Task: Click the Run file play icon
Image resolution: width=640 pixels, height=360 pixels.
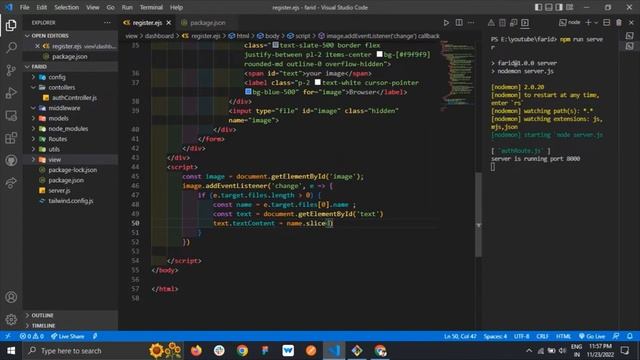Action: click(446, 23)
